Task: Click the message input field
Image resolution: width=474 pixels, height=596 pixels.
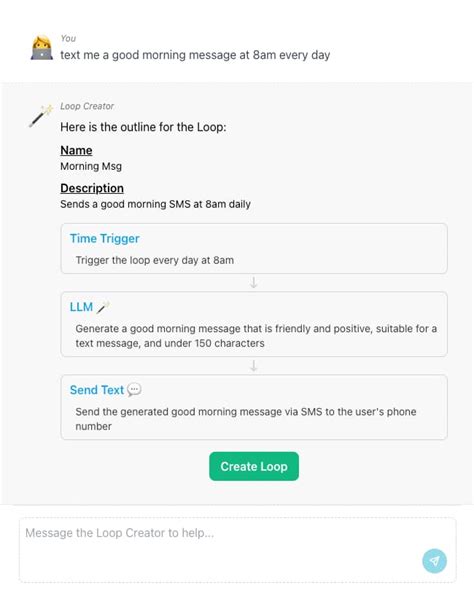Action: click(x=238, y=550)
